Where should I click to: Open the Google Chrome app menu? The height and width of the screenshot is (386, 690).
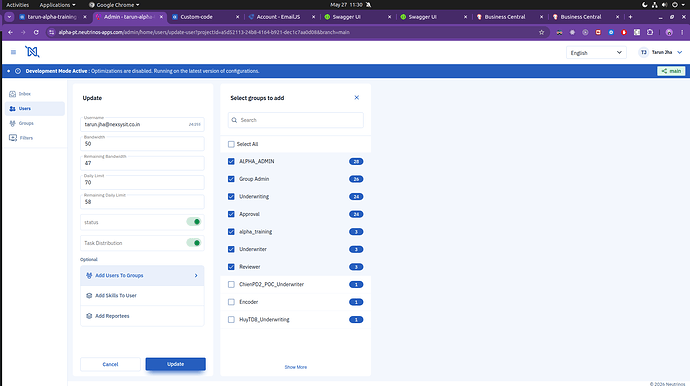114,5
